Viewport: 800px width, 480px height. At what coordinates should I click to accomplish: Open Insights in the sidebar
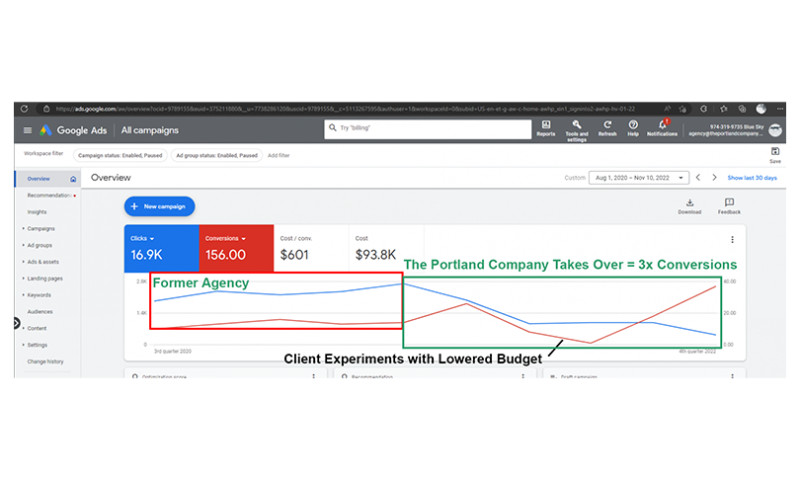pyautogui.click(x=37, y=212)
